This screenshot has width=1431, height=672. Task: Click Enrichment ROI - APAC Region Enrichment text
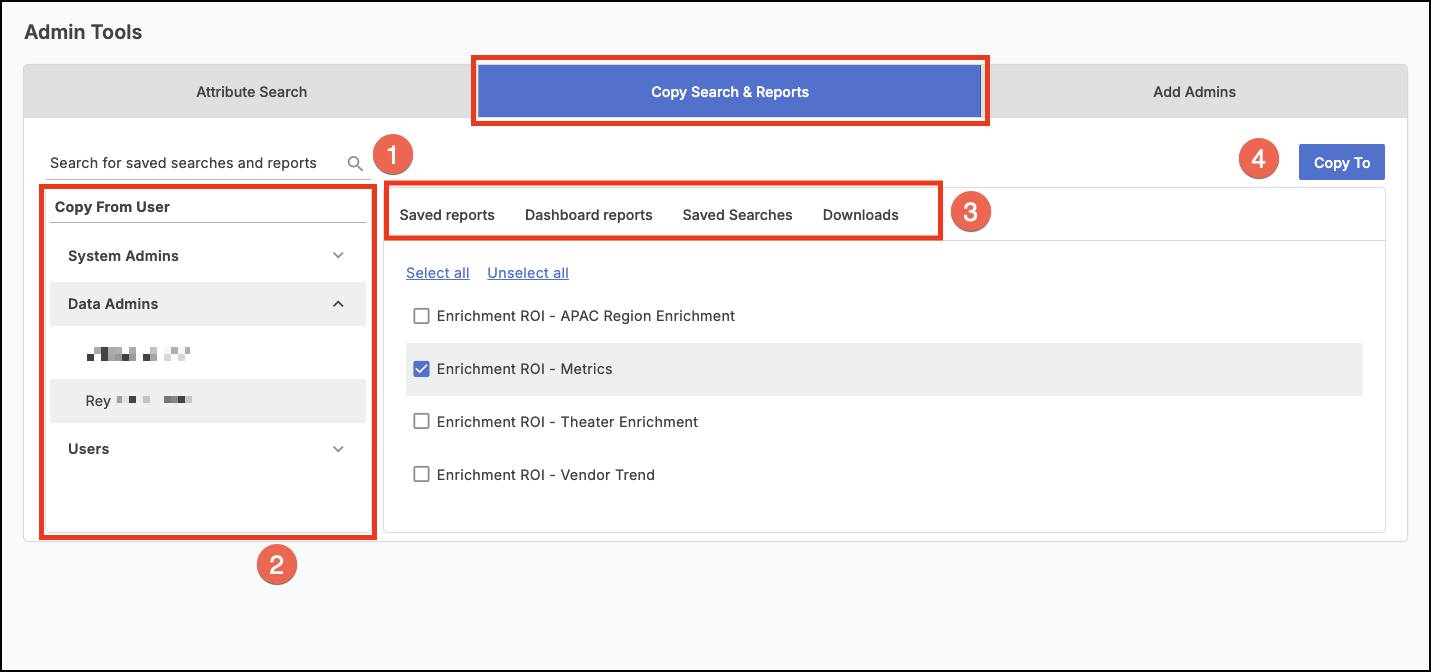coord(586,316)
